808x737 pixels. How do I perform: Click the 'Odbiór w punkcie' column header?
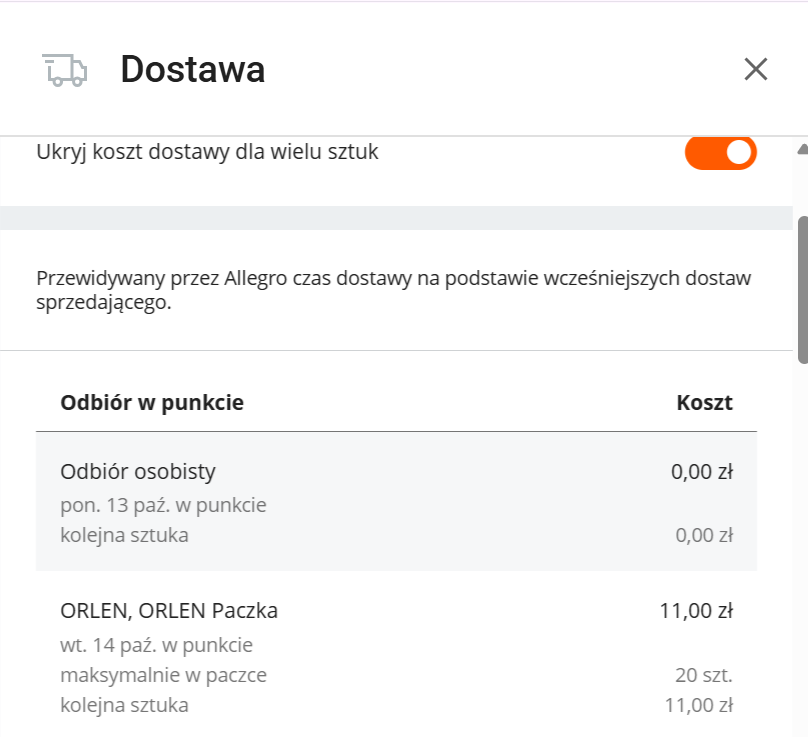click(x=152, y=403)
